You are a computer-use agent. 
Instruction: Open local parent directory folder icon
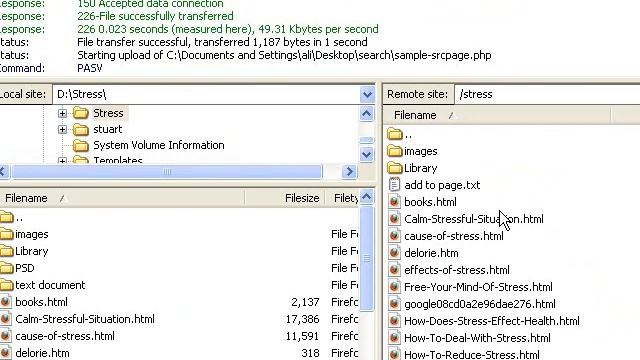7,217
